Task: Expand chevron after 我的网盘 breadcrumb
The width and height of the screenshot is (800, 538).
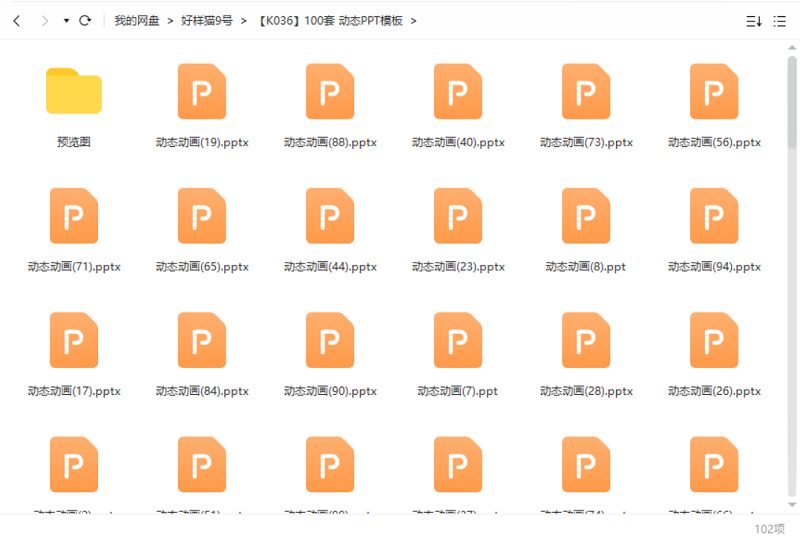Action: click(170, 20)
